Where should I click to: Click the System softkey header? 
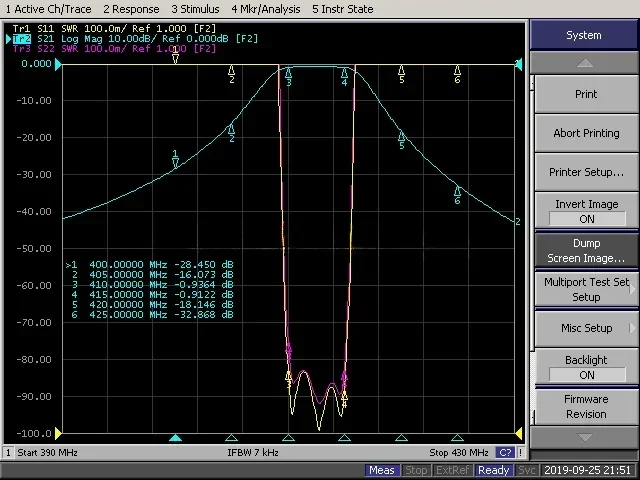point(584,35)
